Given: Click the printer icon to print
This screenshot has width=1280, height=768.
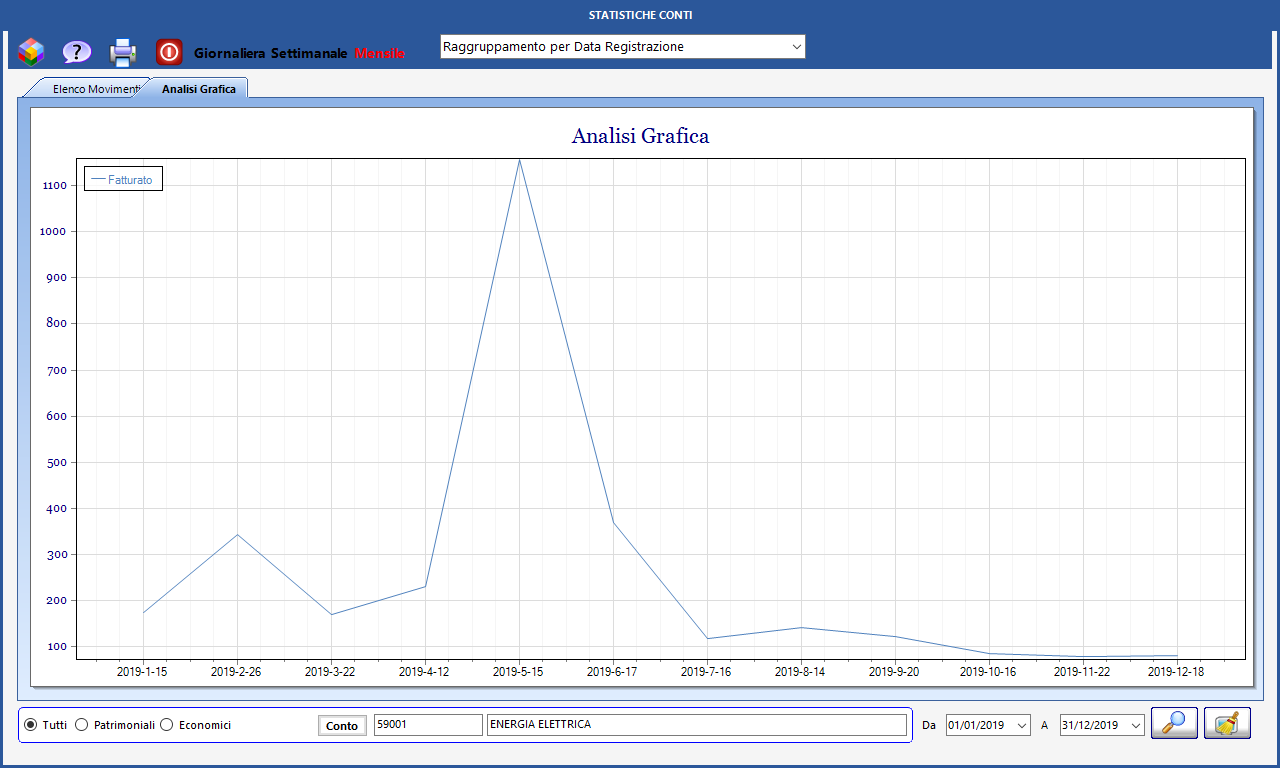Looking at the screenshot, I should [123, 51].
